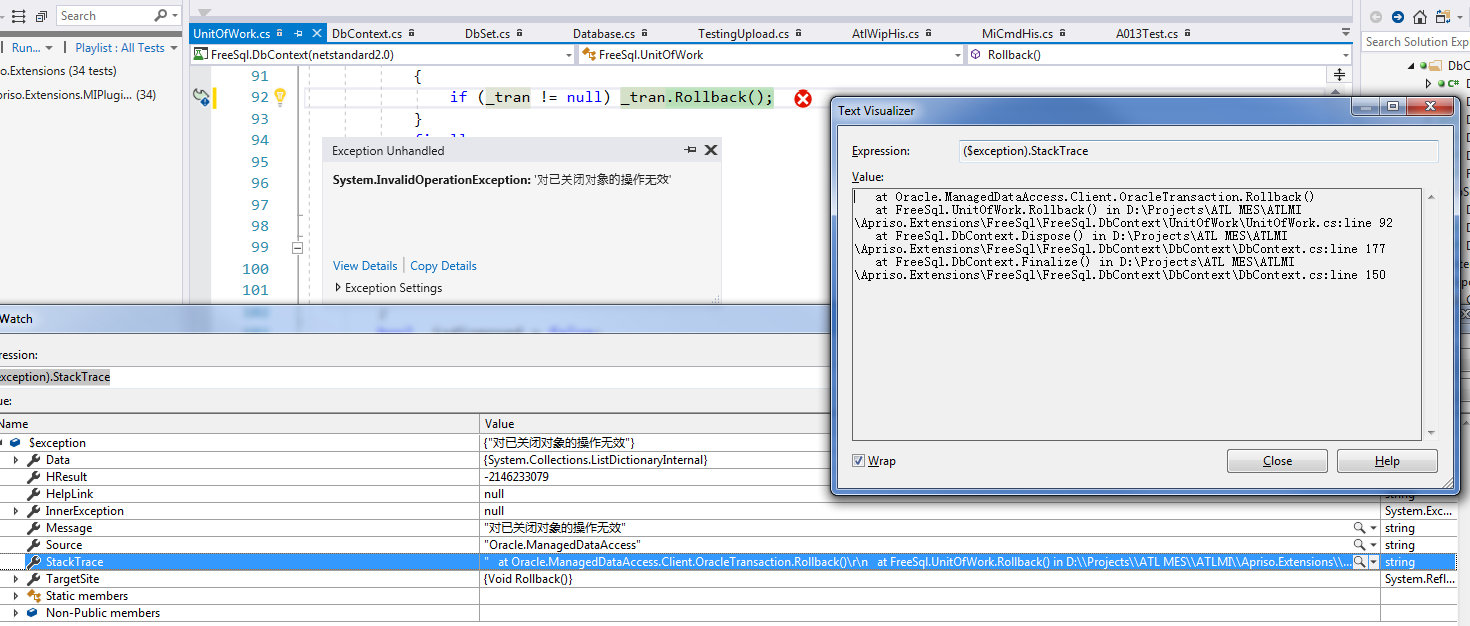Viewport: 1470px width, 626px height.
Task: Click the View Details link in the exception popup
Action: click(364, 265)
